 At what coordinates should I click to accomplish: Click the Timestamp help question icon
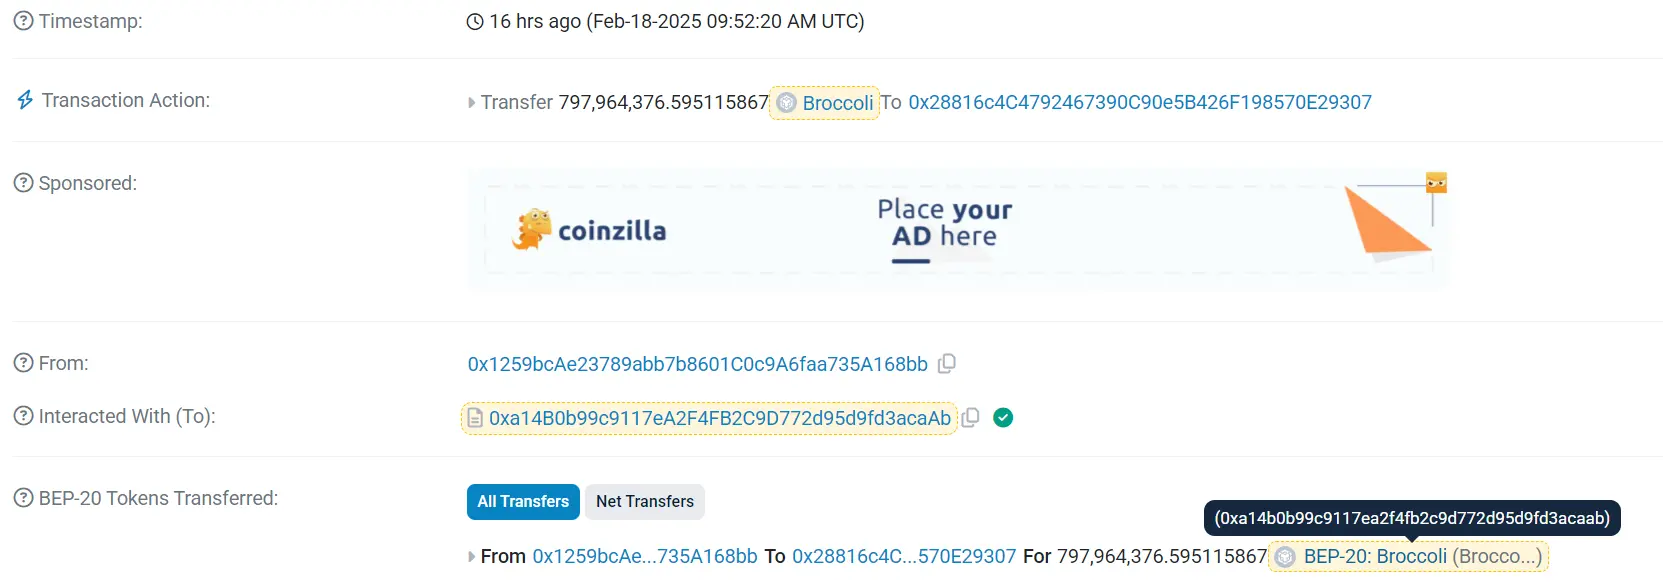[23, 21]
